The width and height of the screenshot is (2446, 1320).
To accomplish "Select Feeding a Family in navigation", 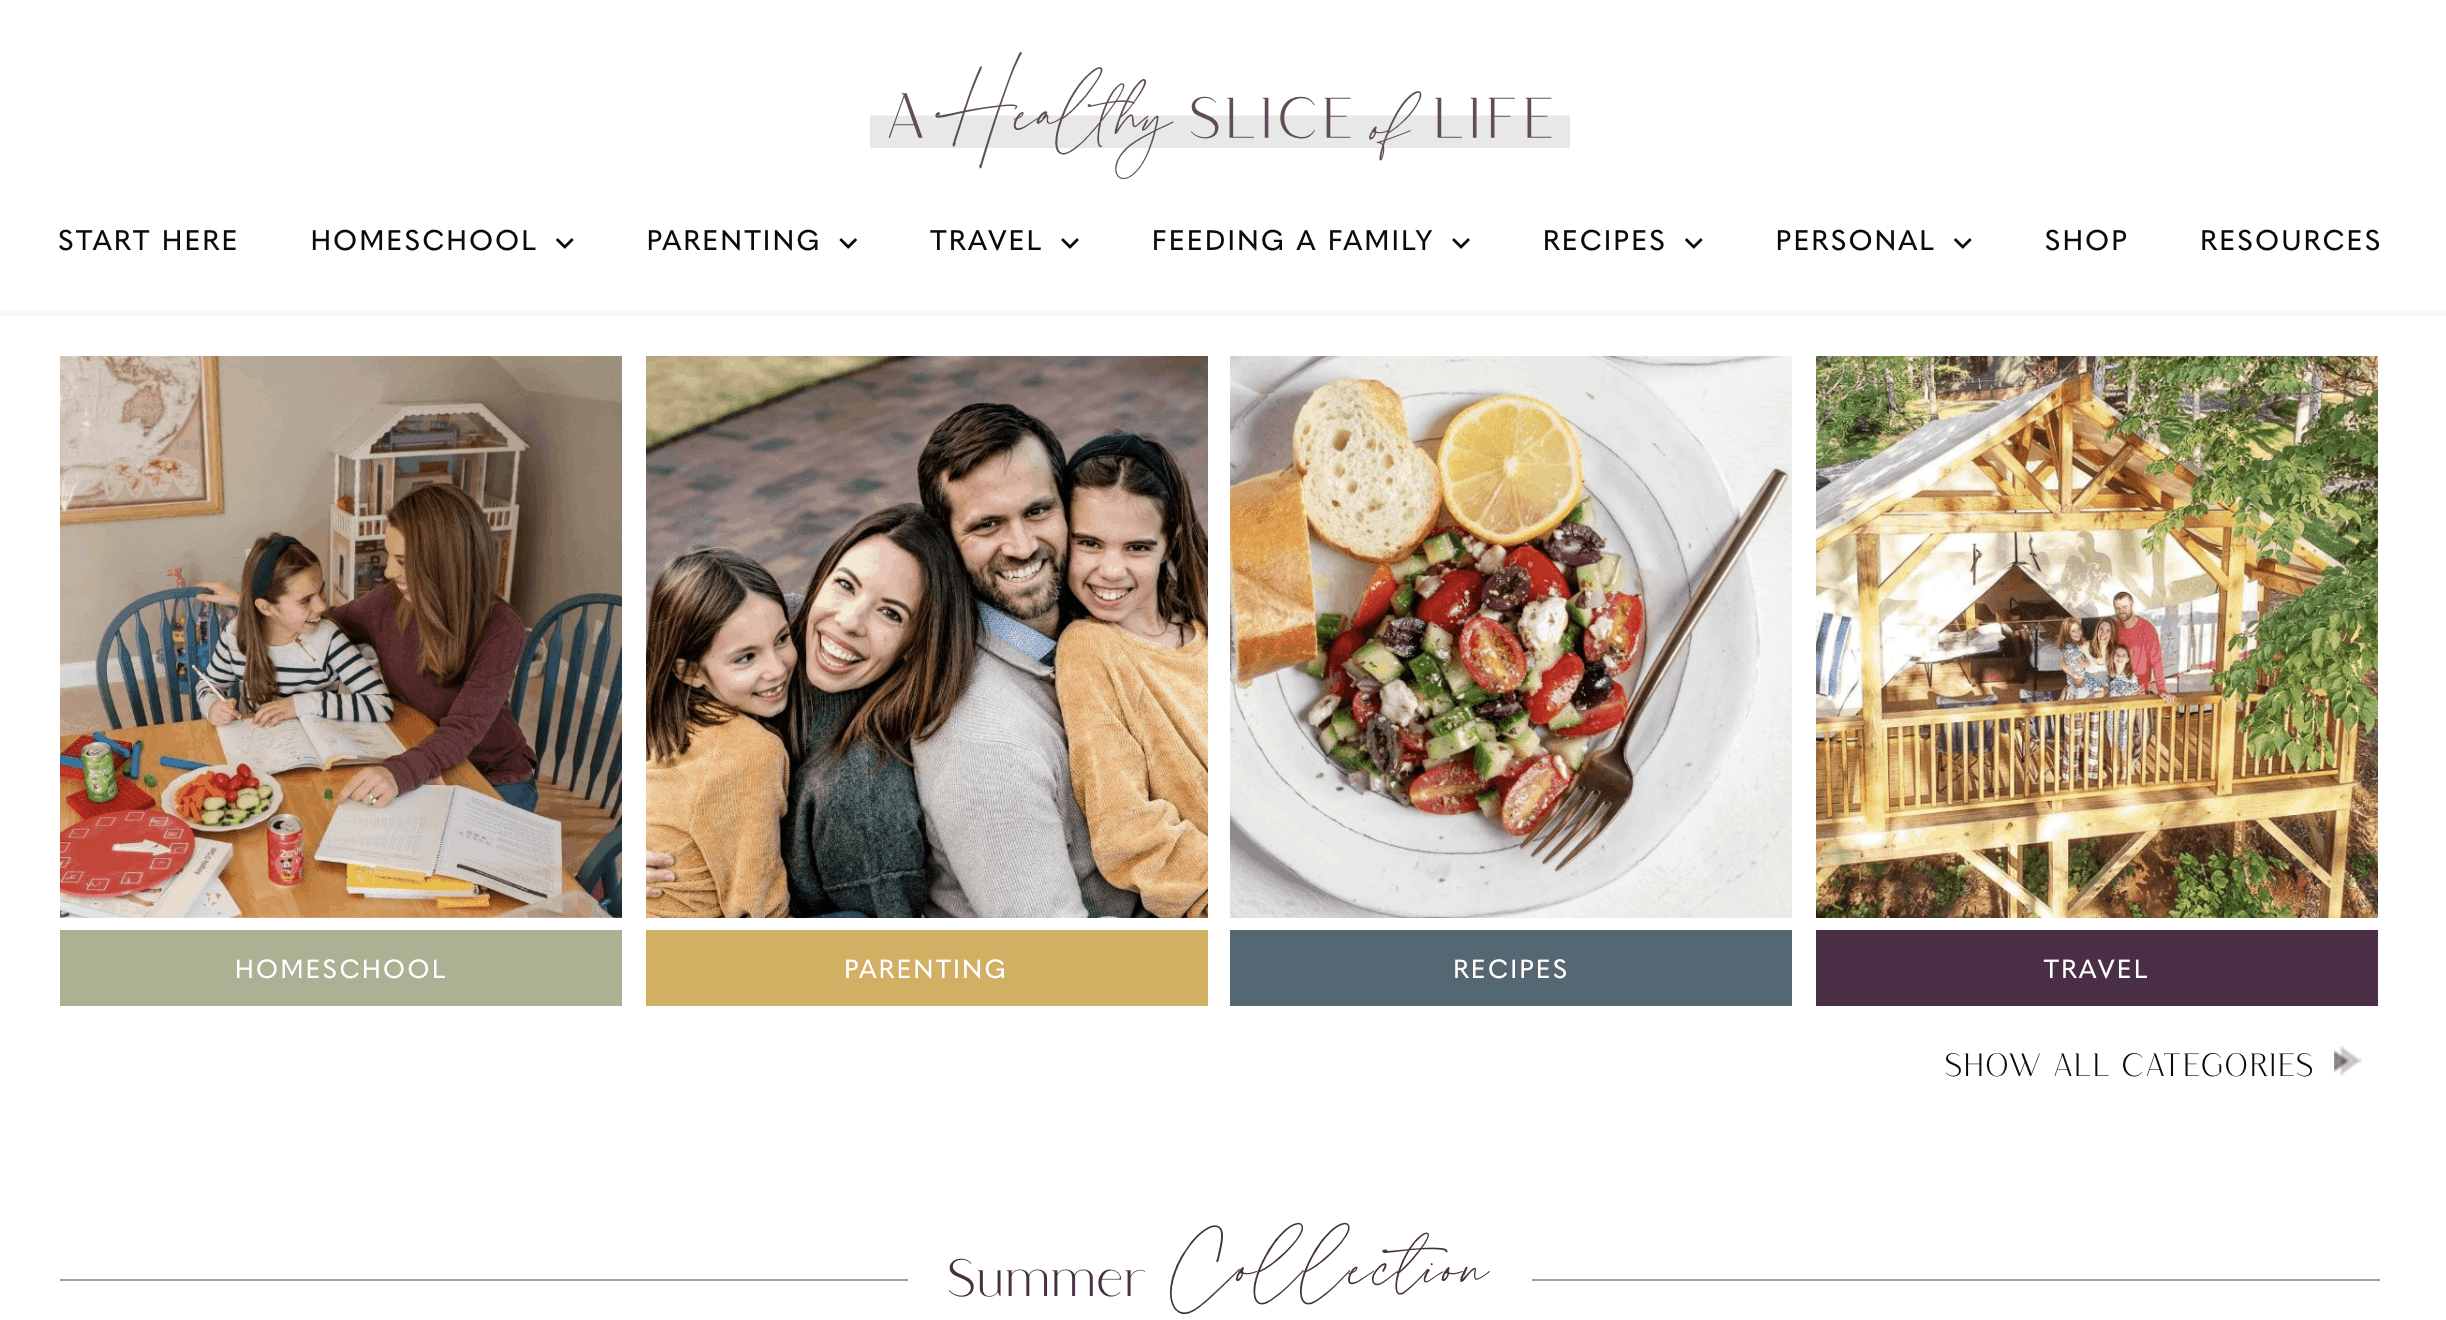I will coord(1292,241).
